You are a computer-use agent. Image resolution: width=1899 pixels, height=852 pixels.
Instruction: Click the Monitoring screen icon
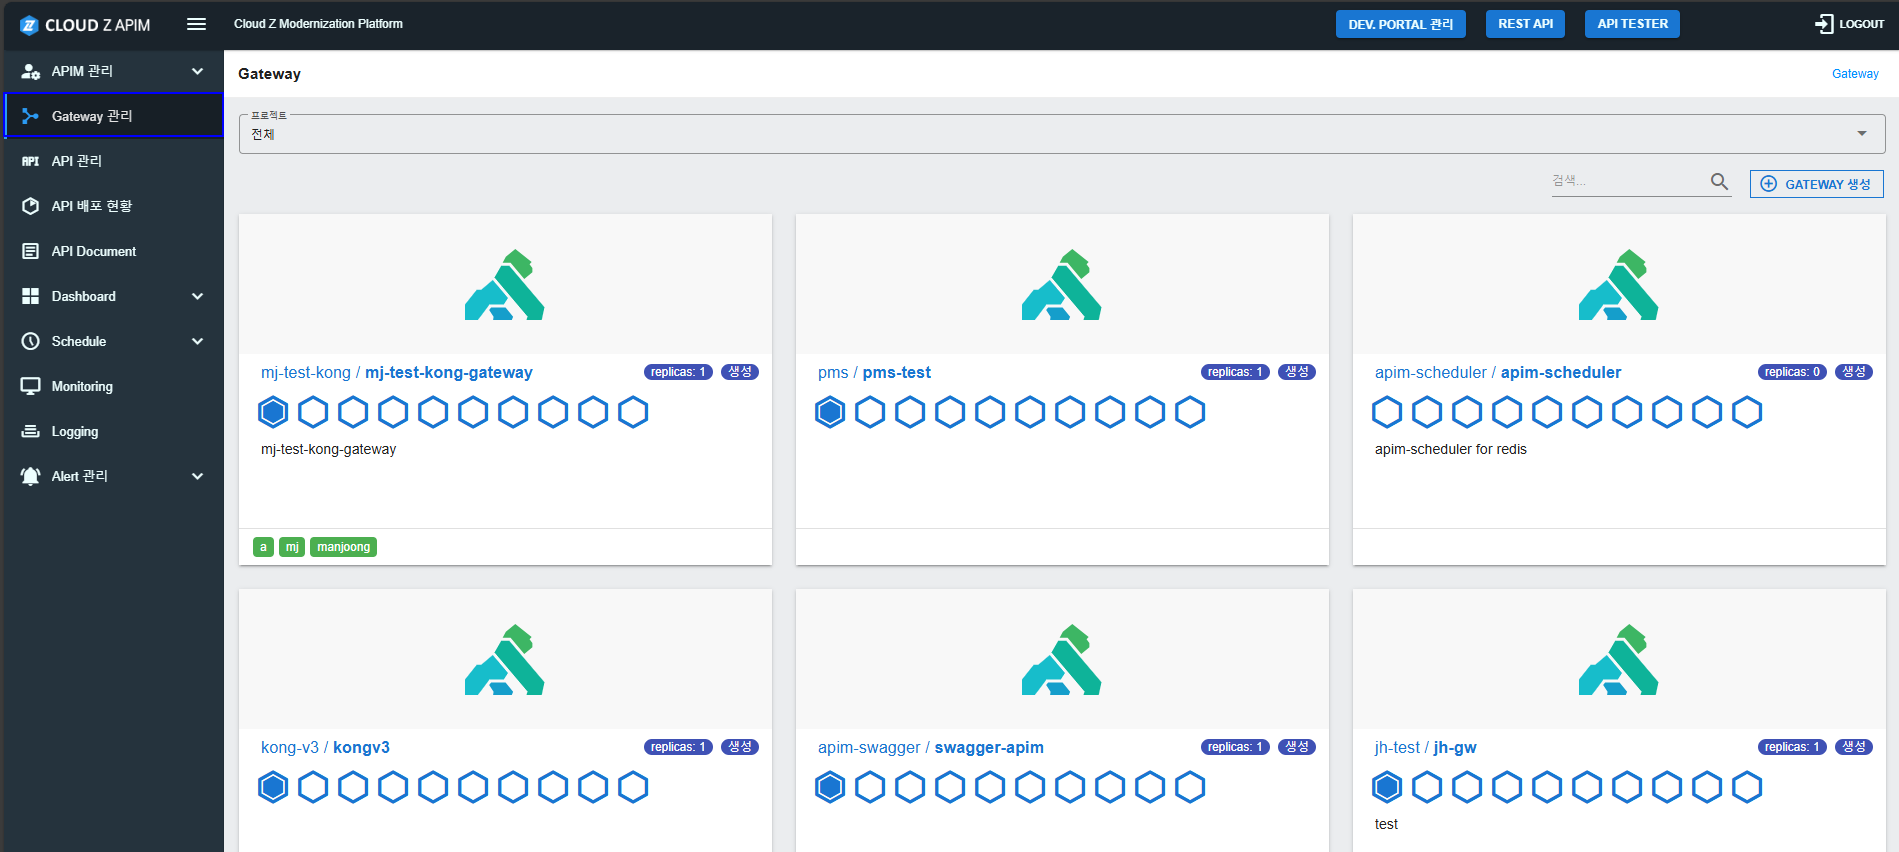(31, 386)
